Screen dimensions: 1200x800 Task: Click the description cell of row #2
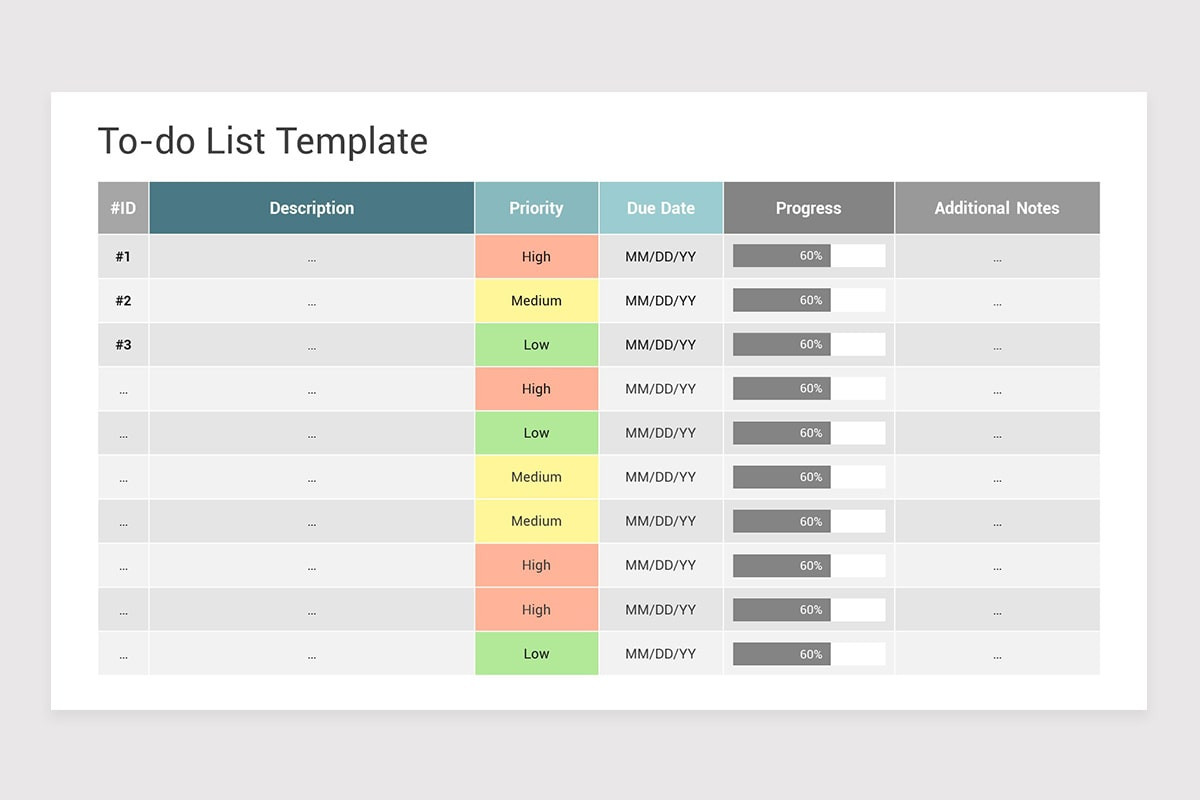pos(312,300)
